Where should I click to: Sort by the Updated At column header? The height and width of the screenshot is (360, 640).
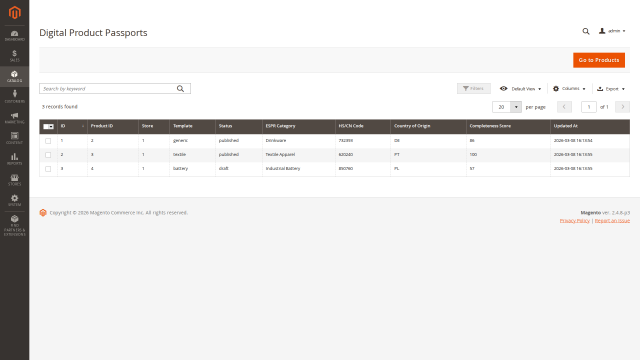tap(590, 126)
